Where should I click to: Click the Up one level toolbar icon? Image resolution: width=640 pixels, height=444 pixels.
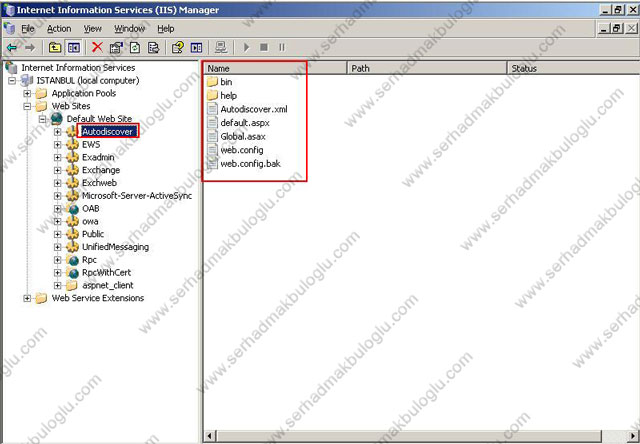(55, 48)
